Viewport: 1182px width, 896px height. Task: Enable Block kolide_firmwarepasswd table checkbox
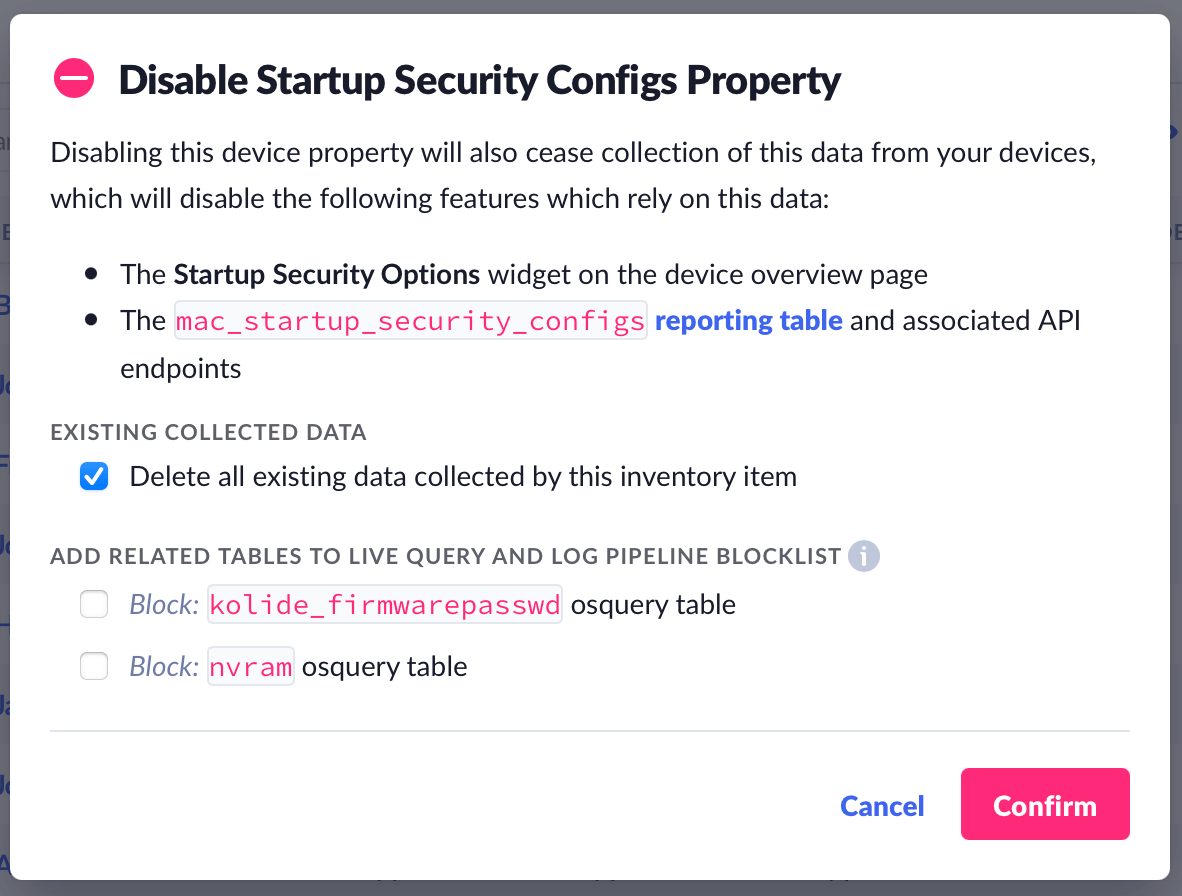click(x=94, y=605)
